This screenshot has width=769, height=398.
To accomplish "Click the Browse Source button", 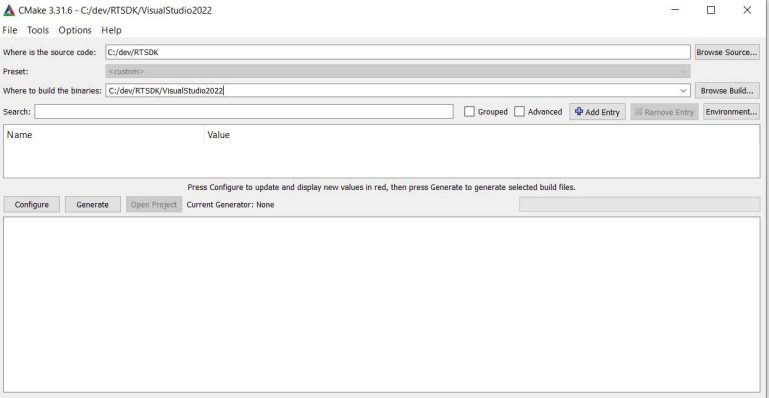I will 727,52.
